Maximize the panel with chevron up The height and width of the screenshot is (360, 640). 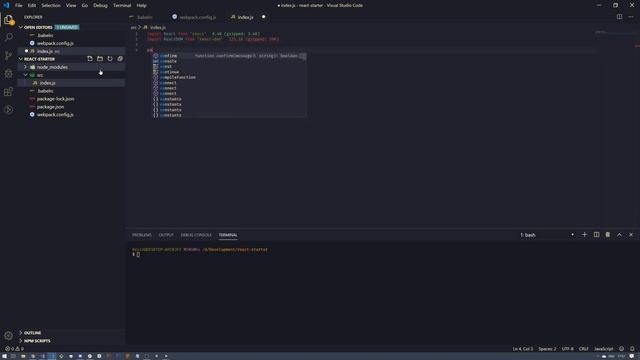point(620,235)
